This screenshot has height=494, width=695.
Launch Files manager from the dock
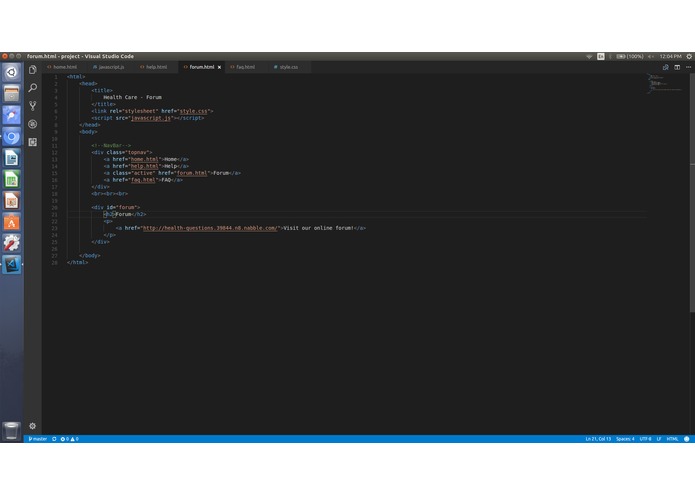[x=12, y=93]
